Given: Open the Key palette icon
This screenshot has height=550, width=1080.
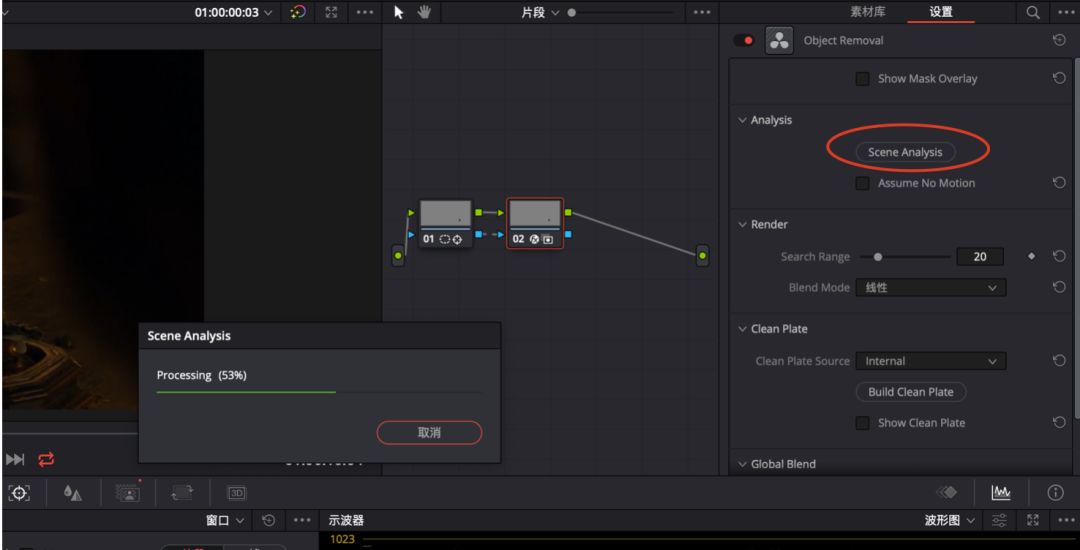Looking at the screenshot, I should 128,493.
